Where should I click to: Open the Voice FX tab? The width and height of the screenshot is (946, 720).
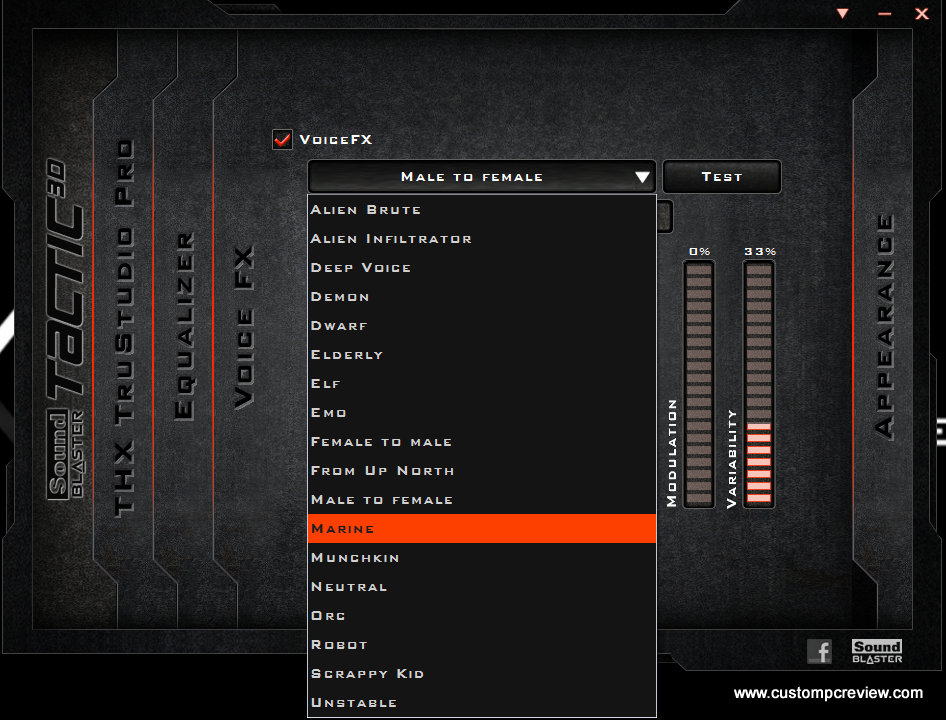[244, 327]
